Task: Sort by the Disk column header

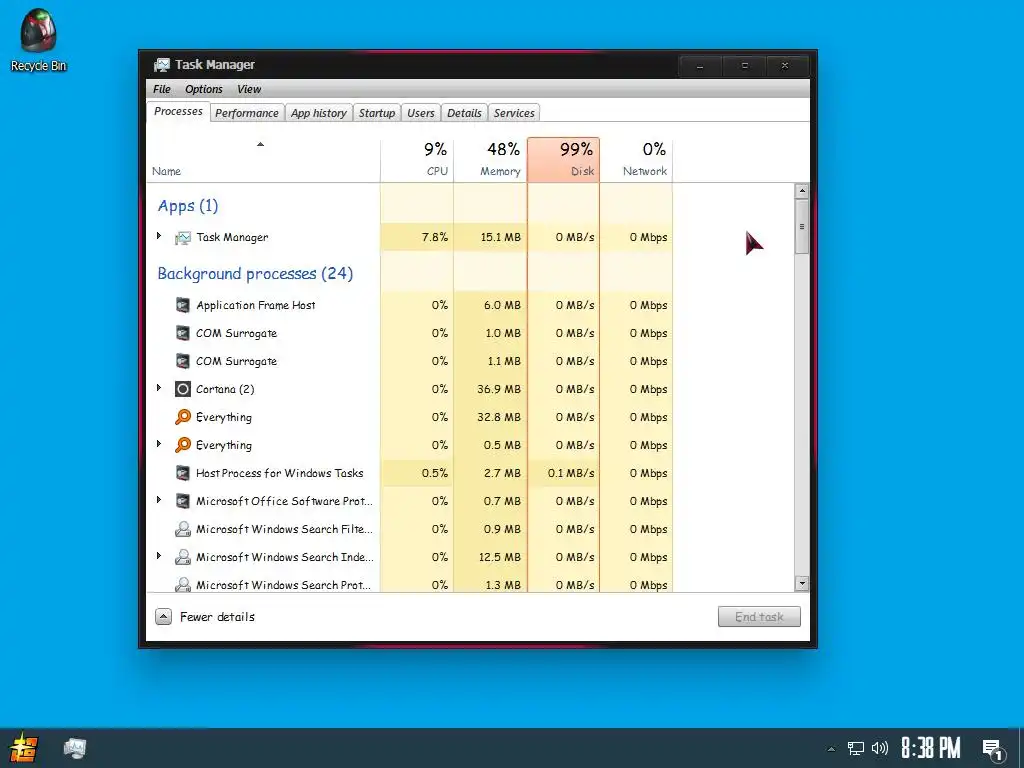Action: [564, 160]
